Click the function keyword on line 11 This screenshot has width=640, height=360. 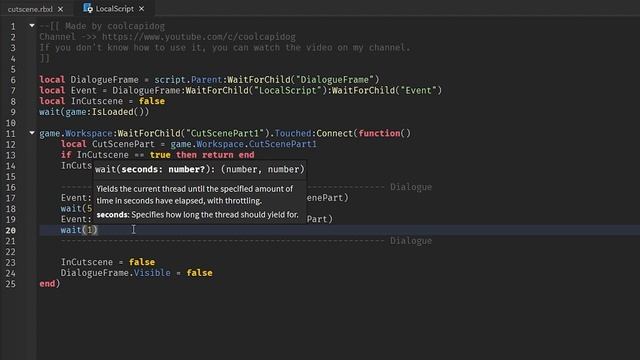[x=380, y=133]
